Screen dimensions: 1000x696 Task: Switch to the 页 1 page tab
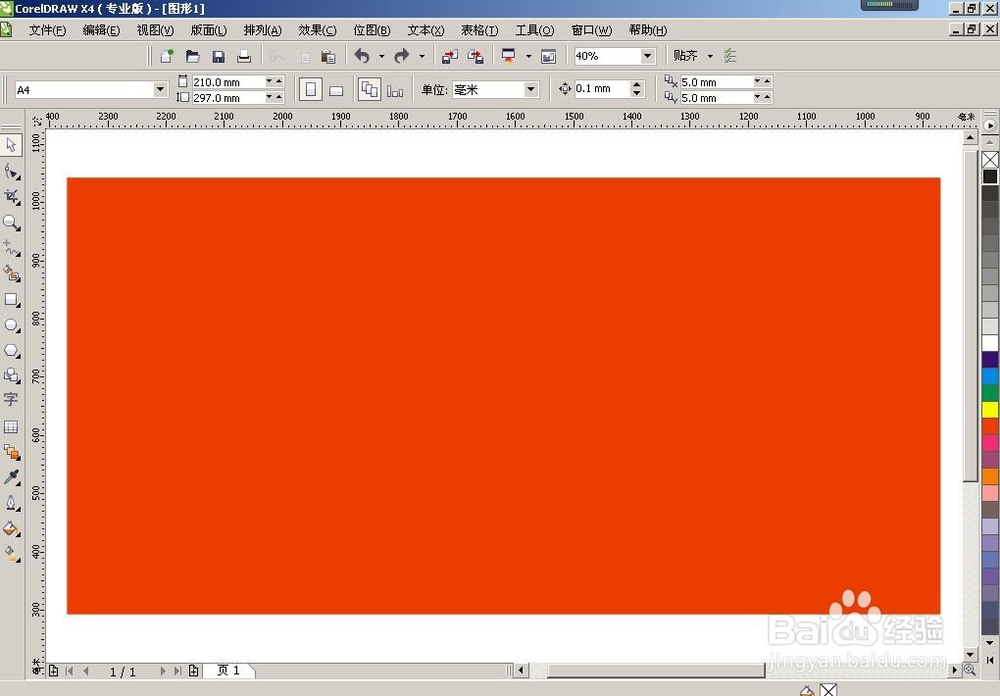228,670
